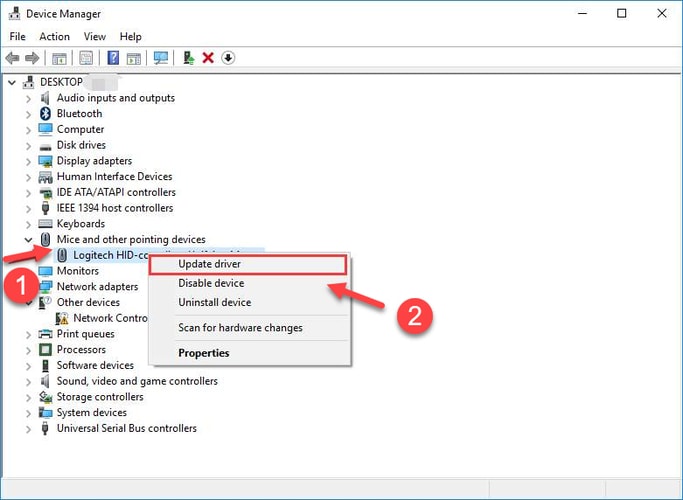Choose Update driver from context menu
Viewport: 683px width, 500px height.
(x=209, y=265)
